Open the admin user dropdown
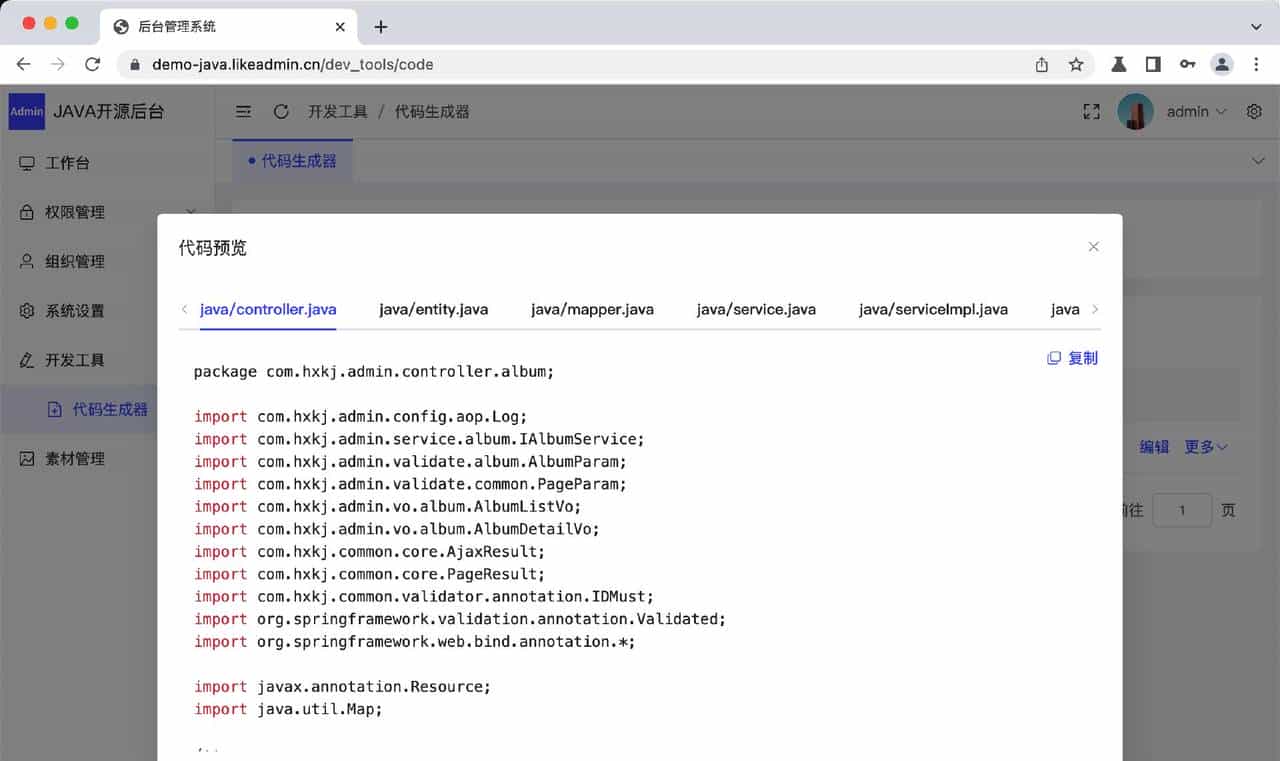 click(1195, 112)
